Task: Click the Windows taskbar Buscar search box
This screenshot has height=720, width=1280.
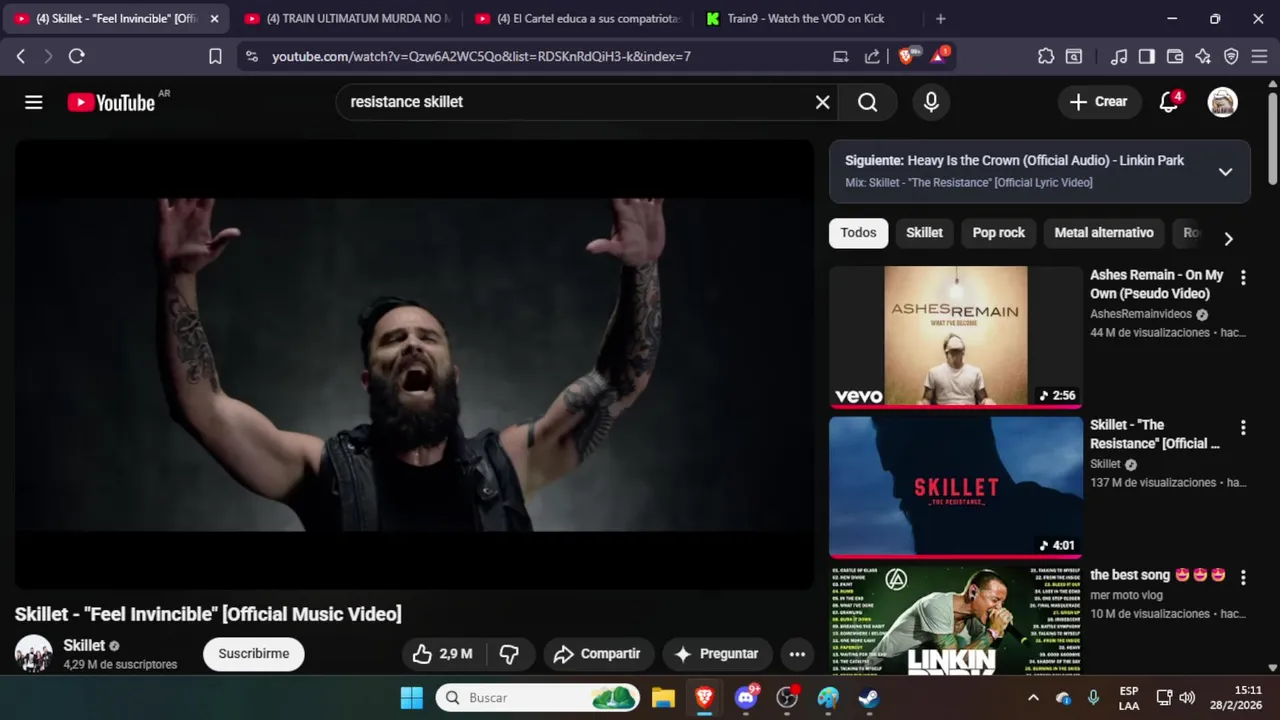Action: pos(538,698)
